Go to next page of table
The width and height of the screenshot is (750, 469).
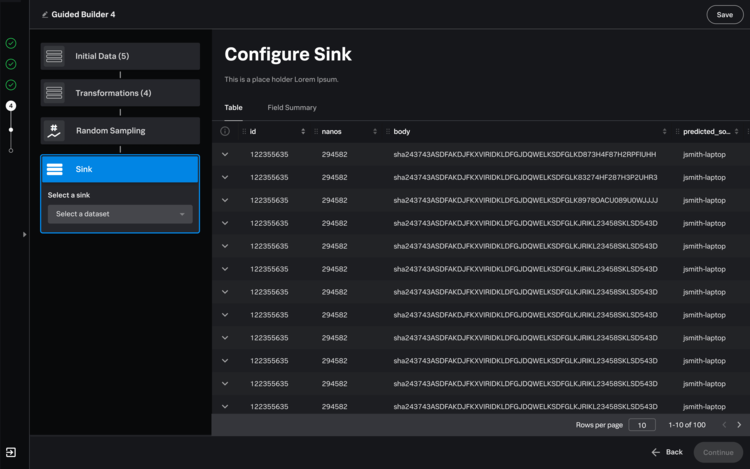[739, 425]
